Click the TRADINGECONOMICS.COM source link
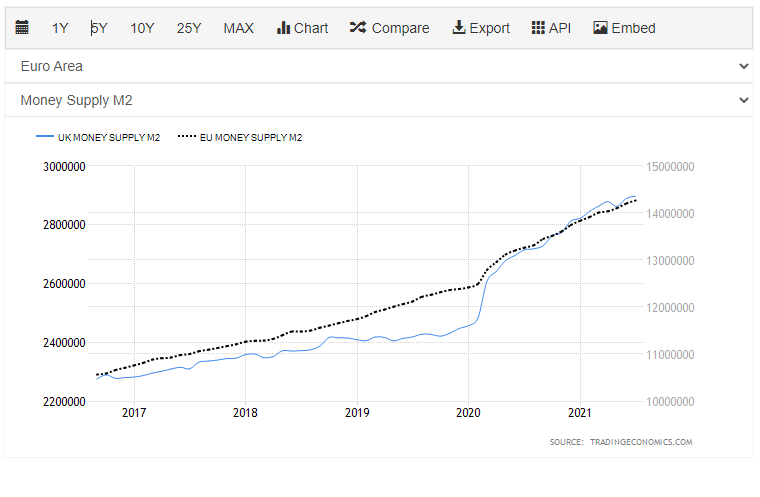Image resolution: width=760 pixels, height=497 pixels. [641, 442]
